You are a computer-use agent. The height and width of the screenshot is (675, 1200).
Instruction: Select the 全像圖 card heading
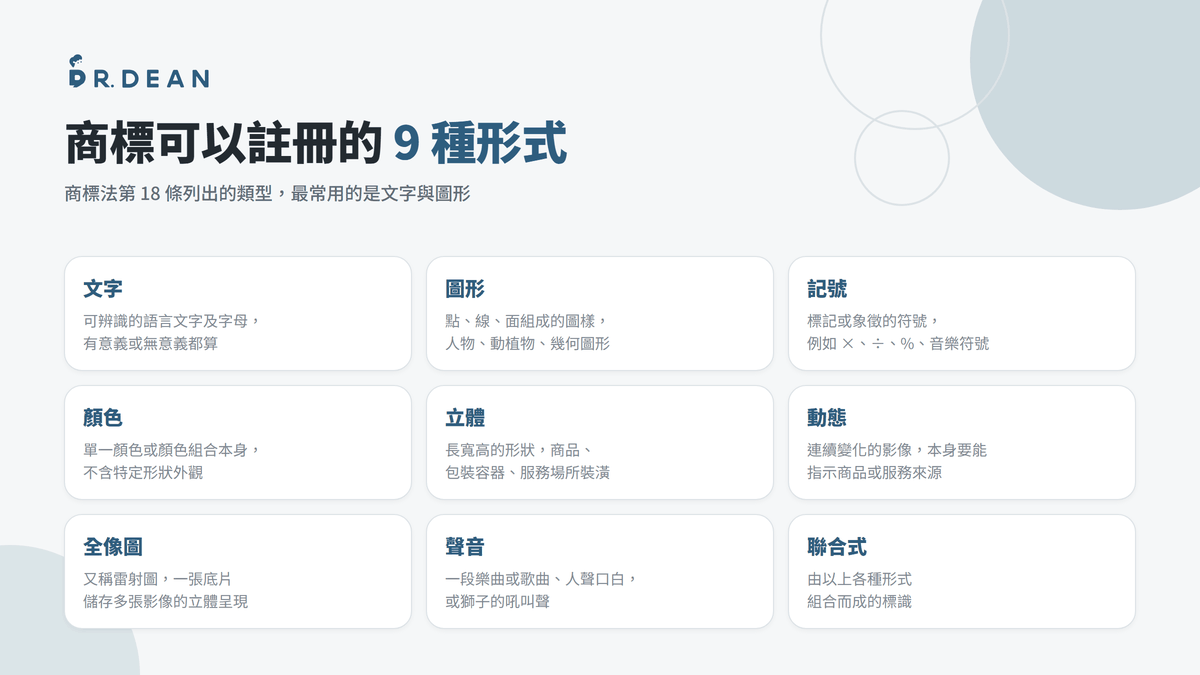(x=113, y=547)
